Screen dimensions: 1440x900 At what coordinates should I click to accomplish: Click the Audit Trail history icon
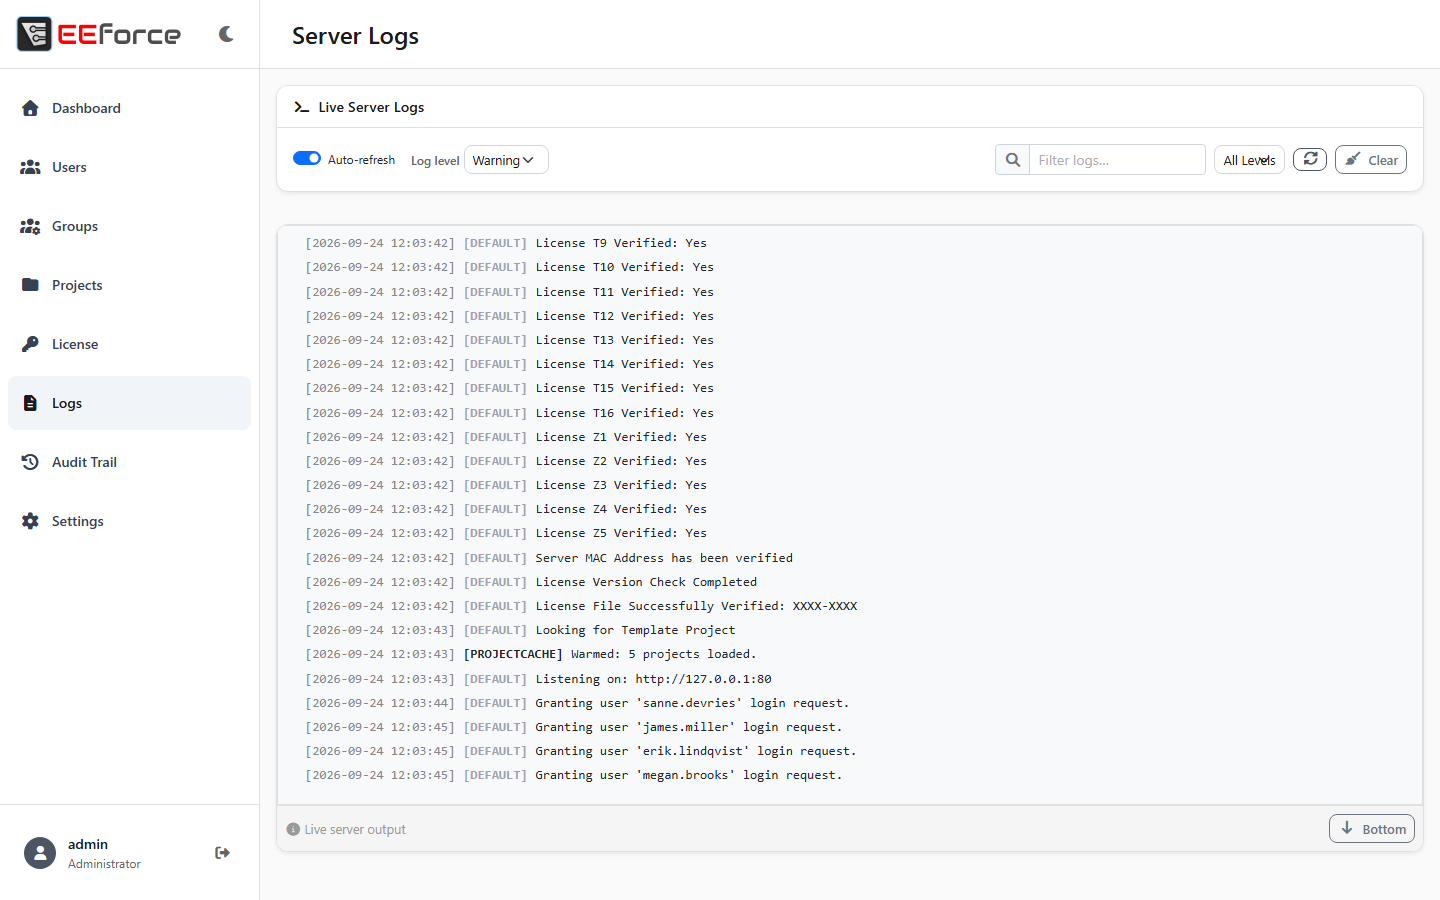[x=30, y=462]
